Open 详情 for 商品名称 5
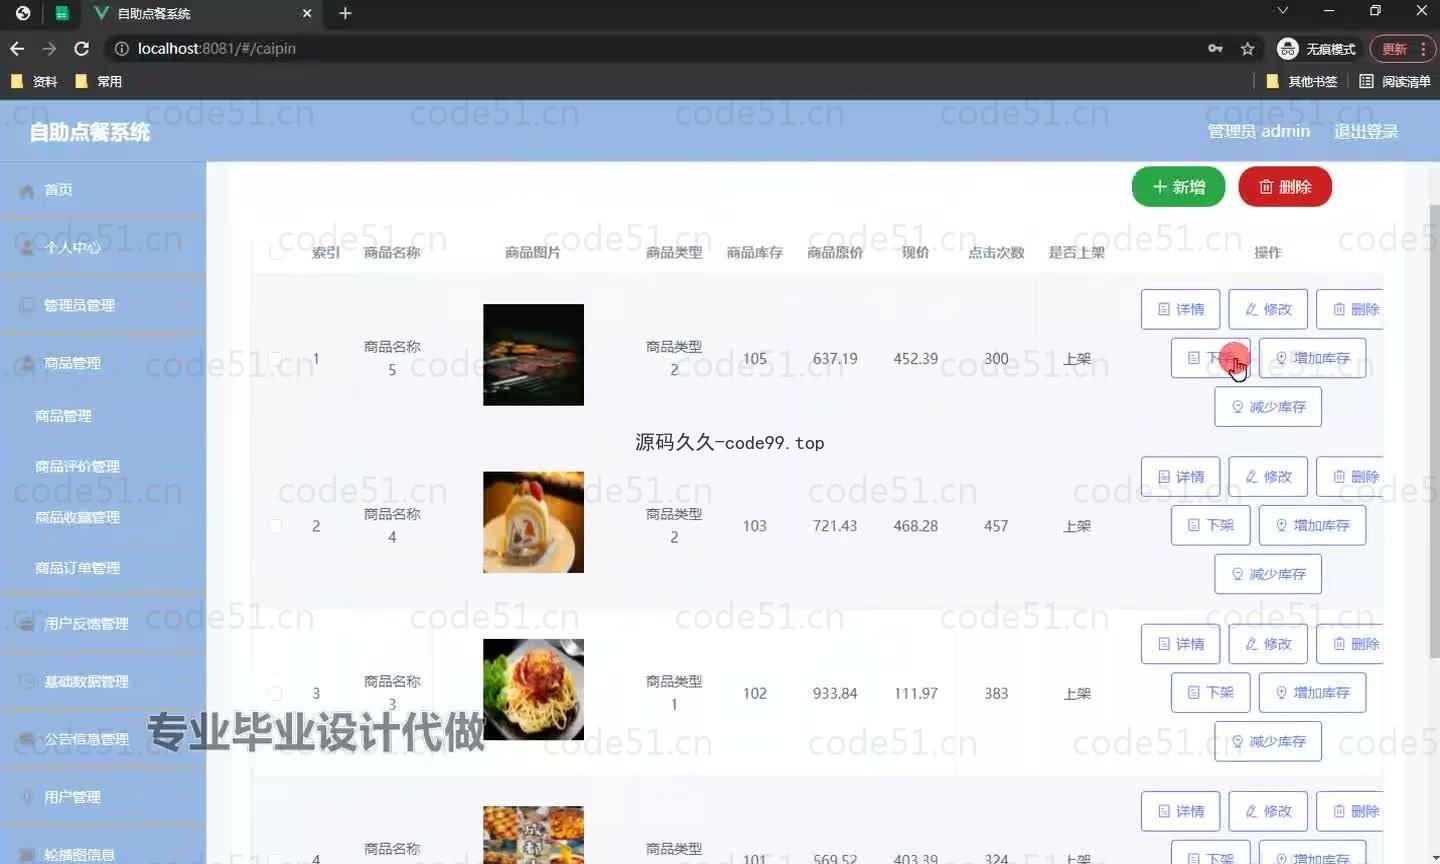1440x864 pixels. [1180, 309]
